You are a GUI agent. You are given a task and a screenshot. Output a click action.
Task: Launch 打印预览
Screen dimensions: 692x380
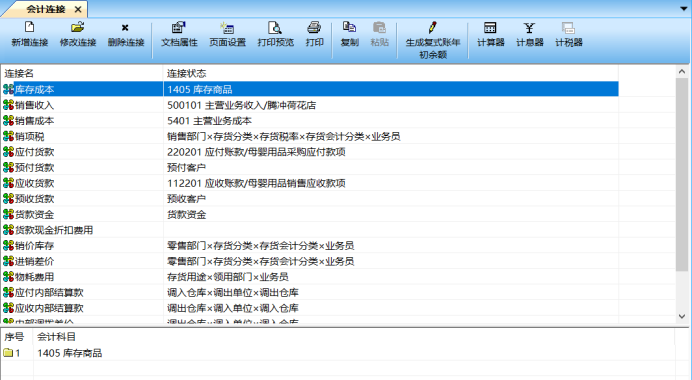[275, 27]
